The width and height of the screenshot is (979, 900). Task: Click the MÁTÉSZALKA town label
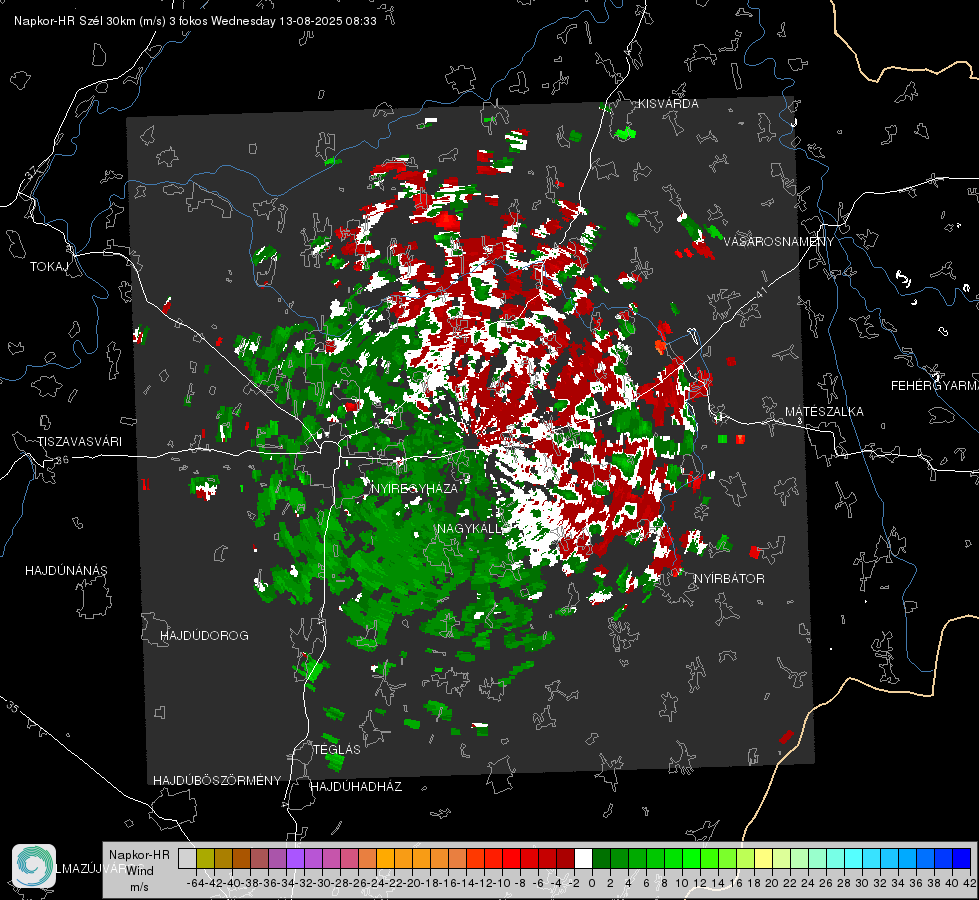click(x=824, y=411)
